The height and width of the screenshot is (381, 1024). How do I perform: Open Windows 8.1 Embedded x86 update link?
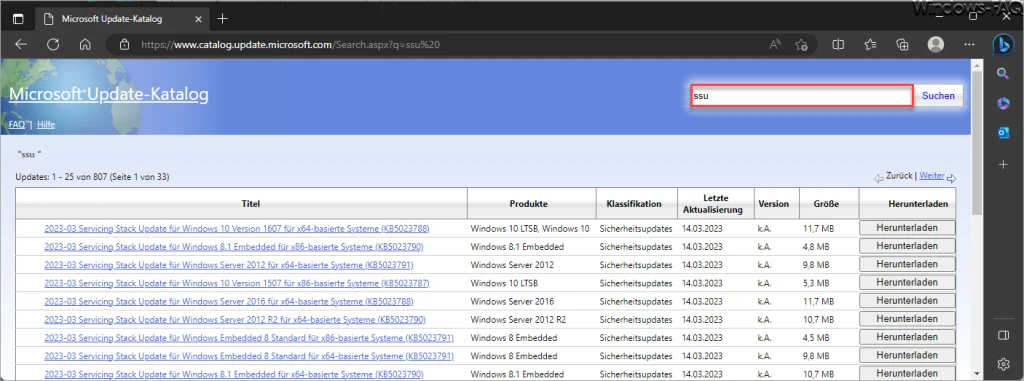coord(234,247)
